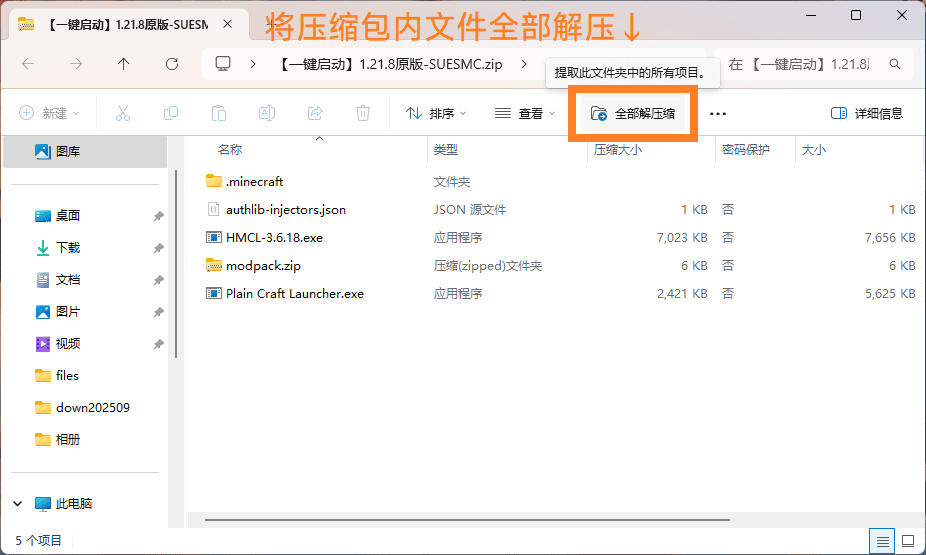Open the Sort (排序) dropdown

click(436, 114)
